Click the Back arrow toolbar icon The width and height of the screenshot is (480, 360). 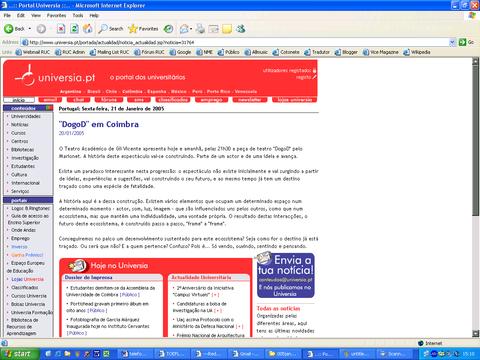(9, 29)
